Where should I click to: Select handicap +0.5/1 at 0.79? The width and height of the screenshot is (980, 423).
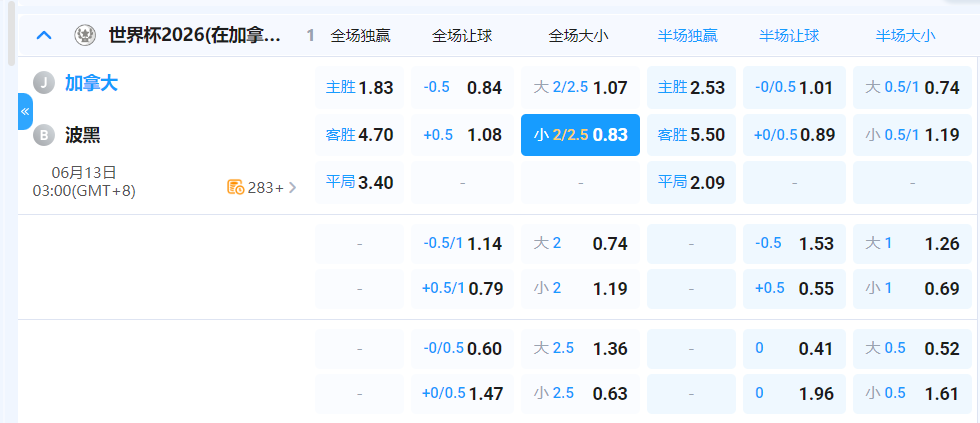pyautogui.click(x=462, y=289)
